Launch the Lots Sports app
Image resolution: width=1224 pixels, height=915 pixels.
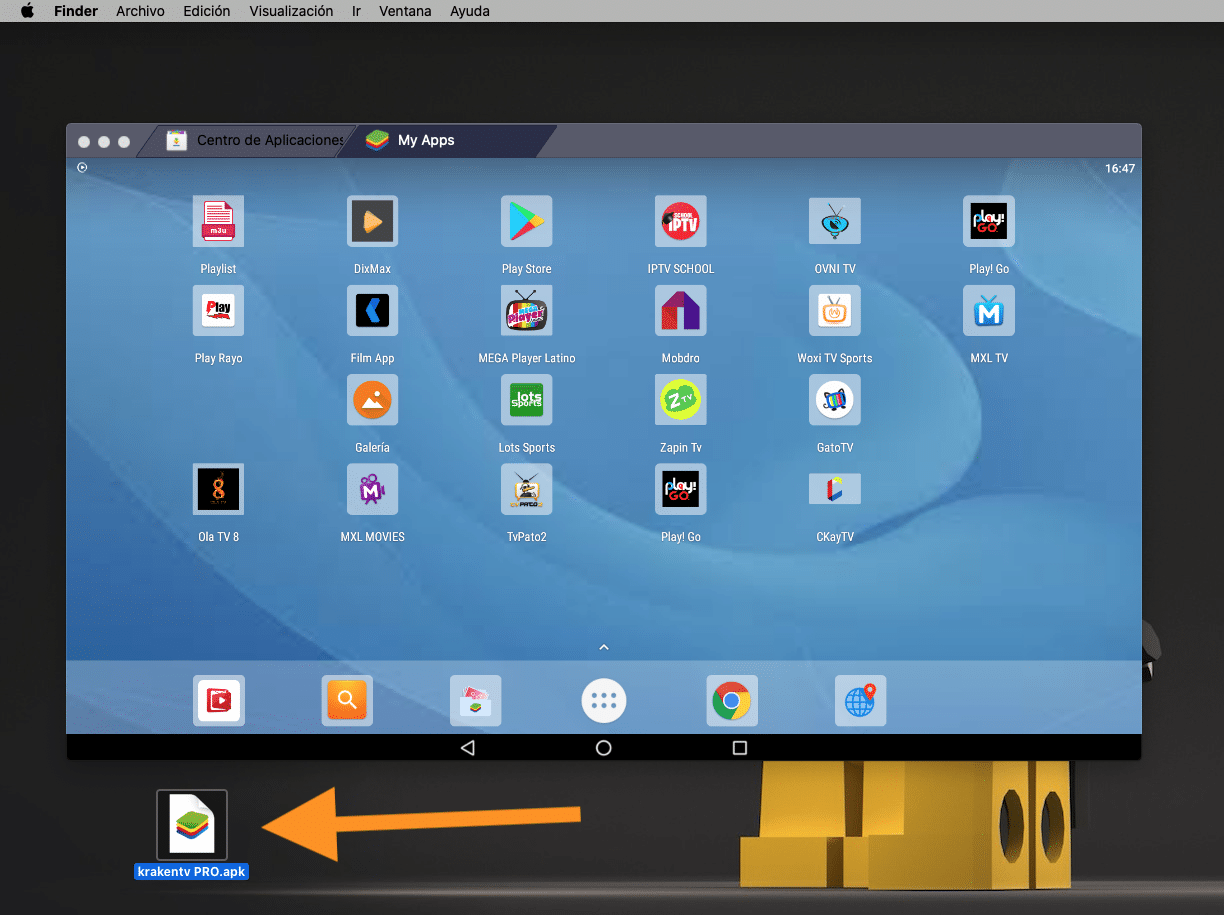[x=526, y=400]
